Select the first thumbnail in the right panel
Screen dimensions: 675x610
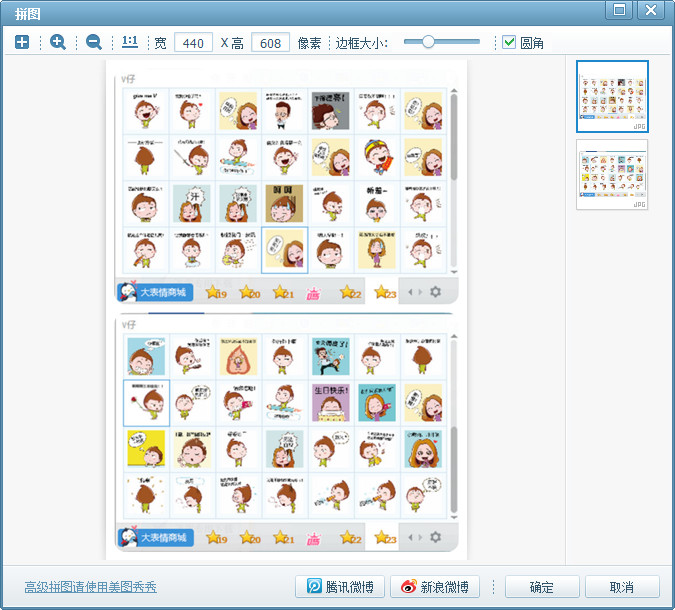click(612, 97)
